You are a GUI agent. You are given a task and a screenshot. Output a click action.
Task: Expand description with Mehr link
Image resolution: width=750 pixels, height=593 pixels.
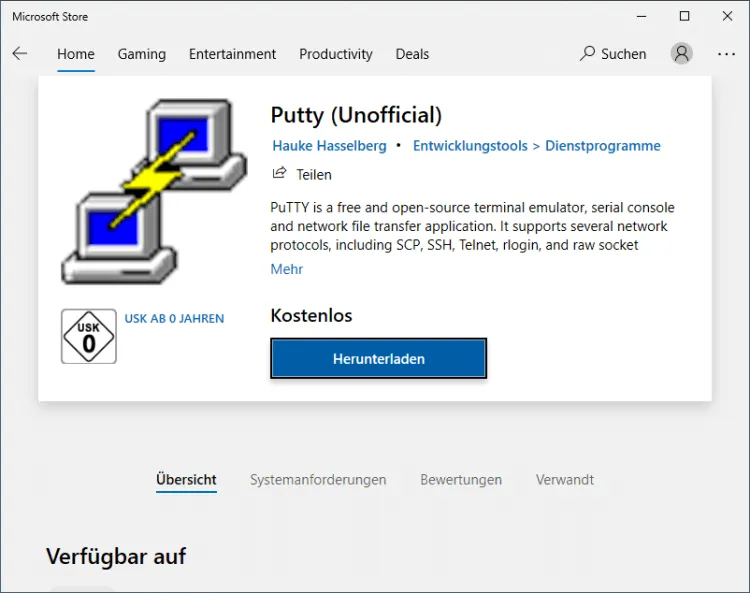(287, 269)
